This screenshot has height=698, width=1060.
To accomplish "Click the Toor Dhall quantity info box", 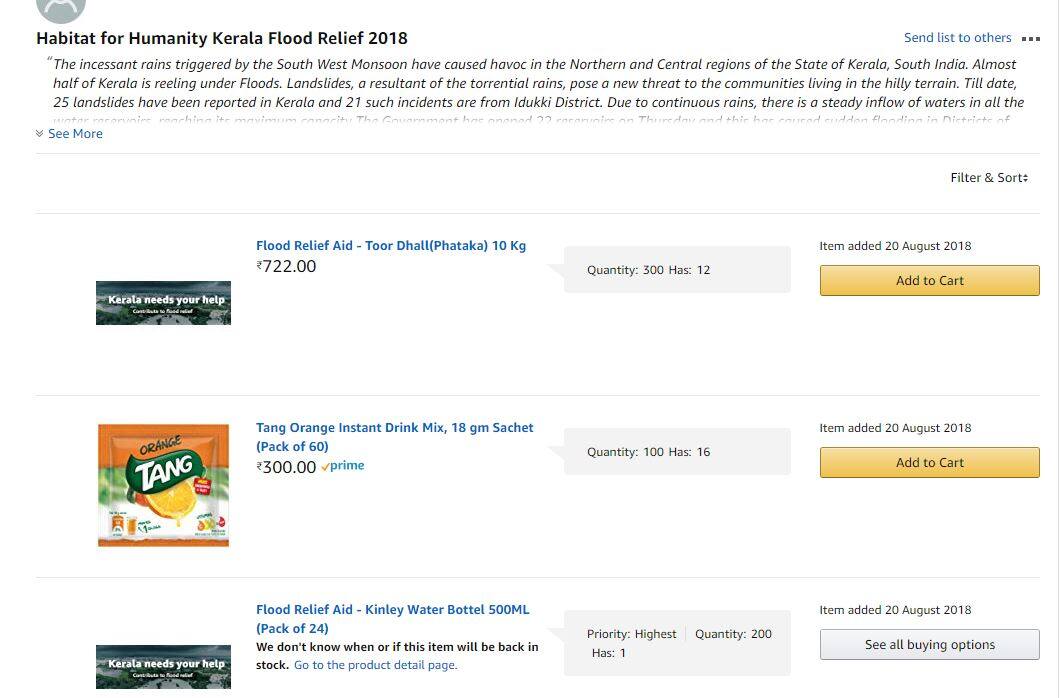I will click(x=677, y=270).
